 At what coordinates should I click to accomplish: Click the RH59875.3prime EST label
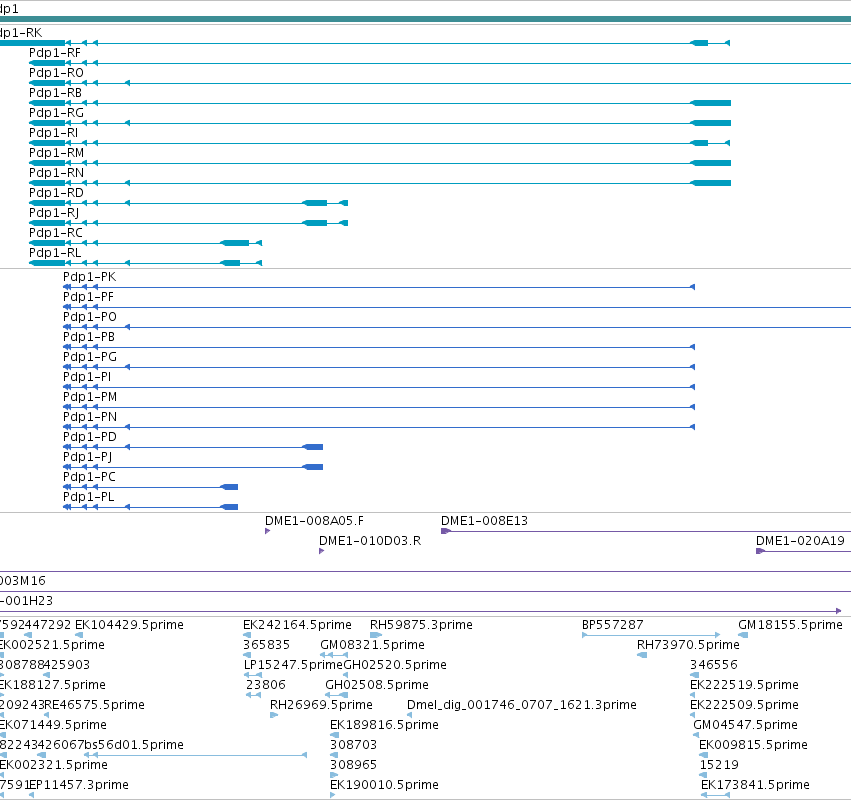coord(421,625)
